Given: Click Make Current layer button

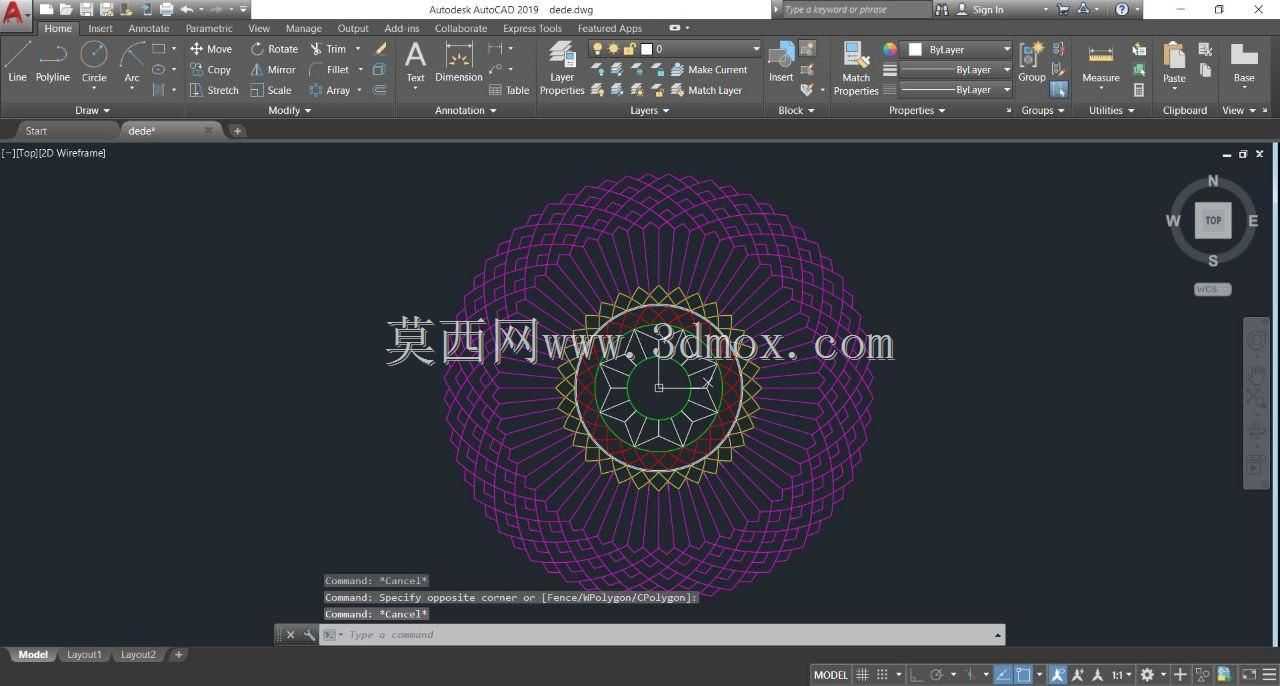Looking at the screenshot, I should pos(709,69).
